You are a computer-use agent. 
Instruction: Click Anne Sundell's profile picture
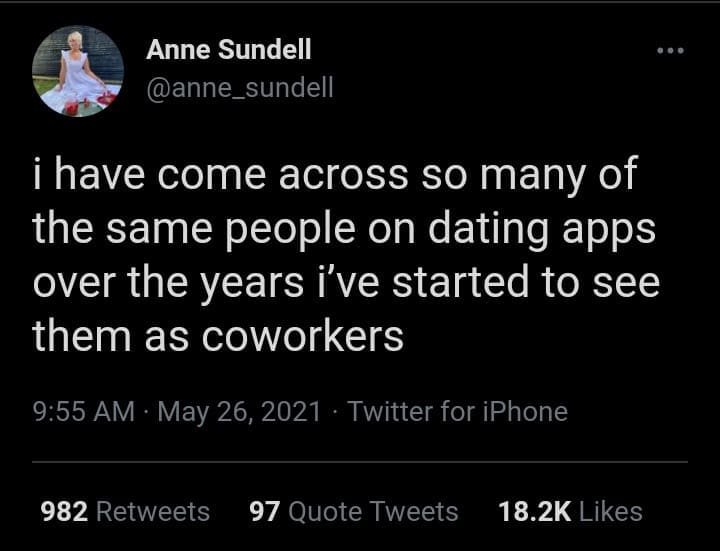[78, 71]
